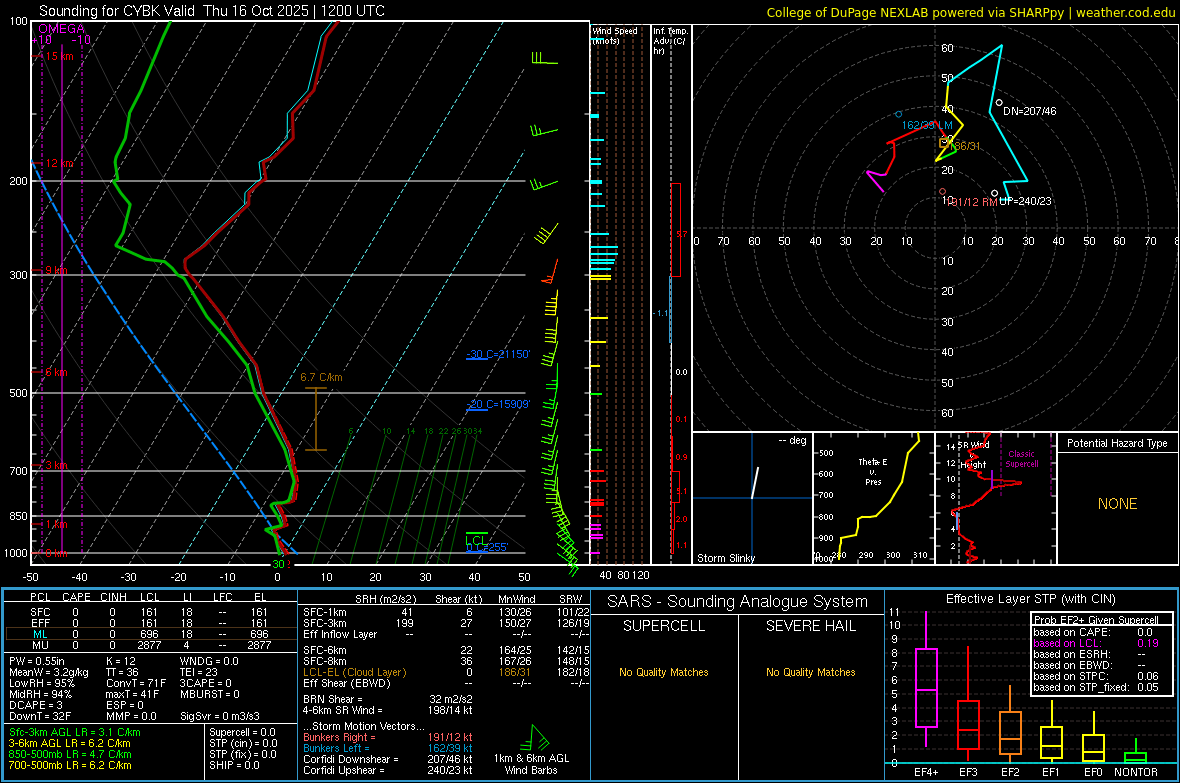Screen dimensions: 1180x783
Task: Click the 'SigSvr = 0 m3/s3' value
Action: pyautogui.click(x=220, y=717)
